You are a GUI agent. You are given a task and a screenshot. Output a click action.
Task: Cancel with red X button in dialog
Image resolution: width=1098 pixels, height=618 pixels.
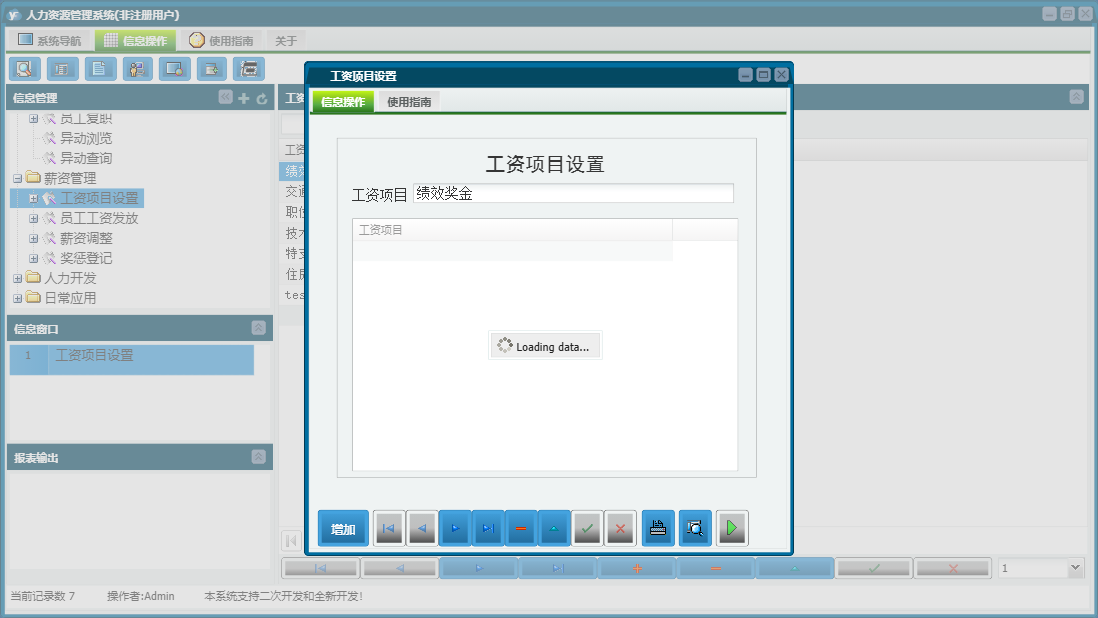pos(620,528)
